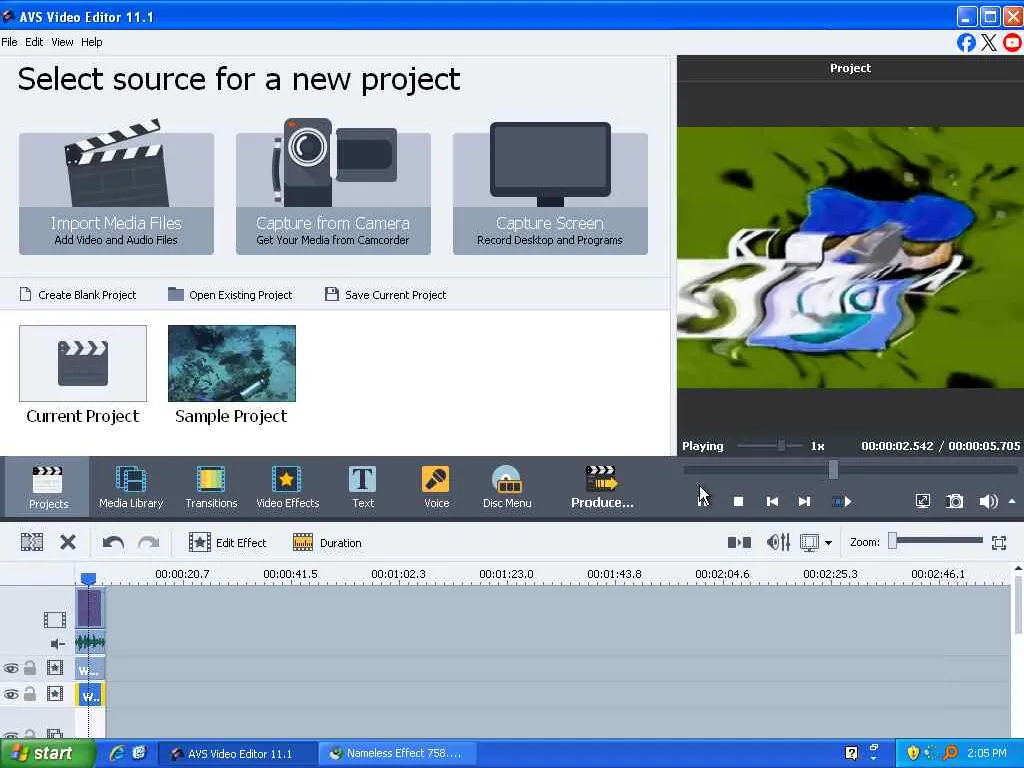Click the Duration button
The height and width of the screenshot is (768, 1024).
tap(327, 543)
